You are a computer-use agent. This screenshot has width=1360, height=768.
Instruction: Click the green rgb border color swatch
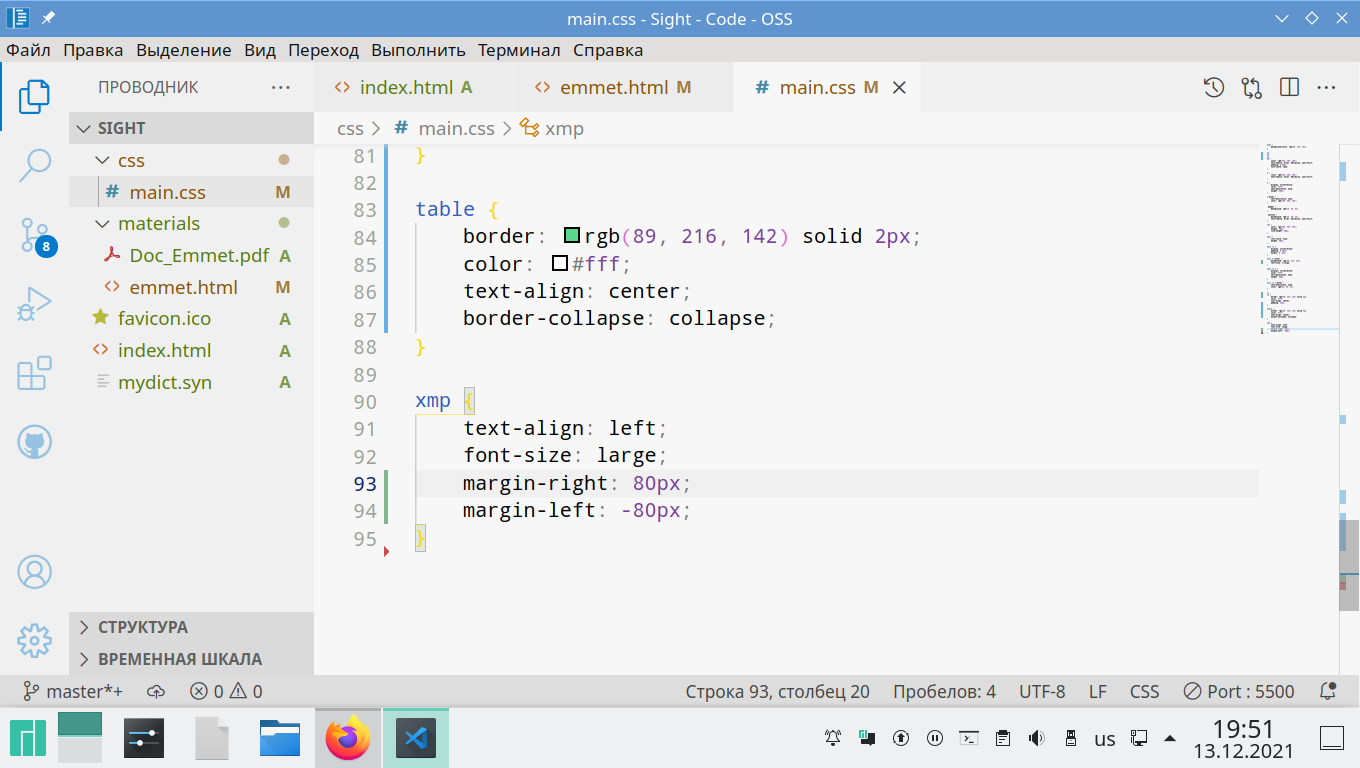click(x=572, y=237)
